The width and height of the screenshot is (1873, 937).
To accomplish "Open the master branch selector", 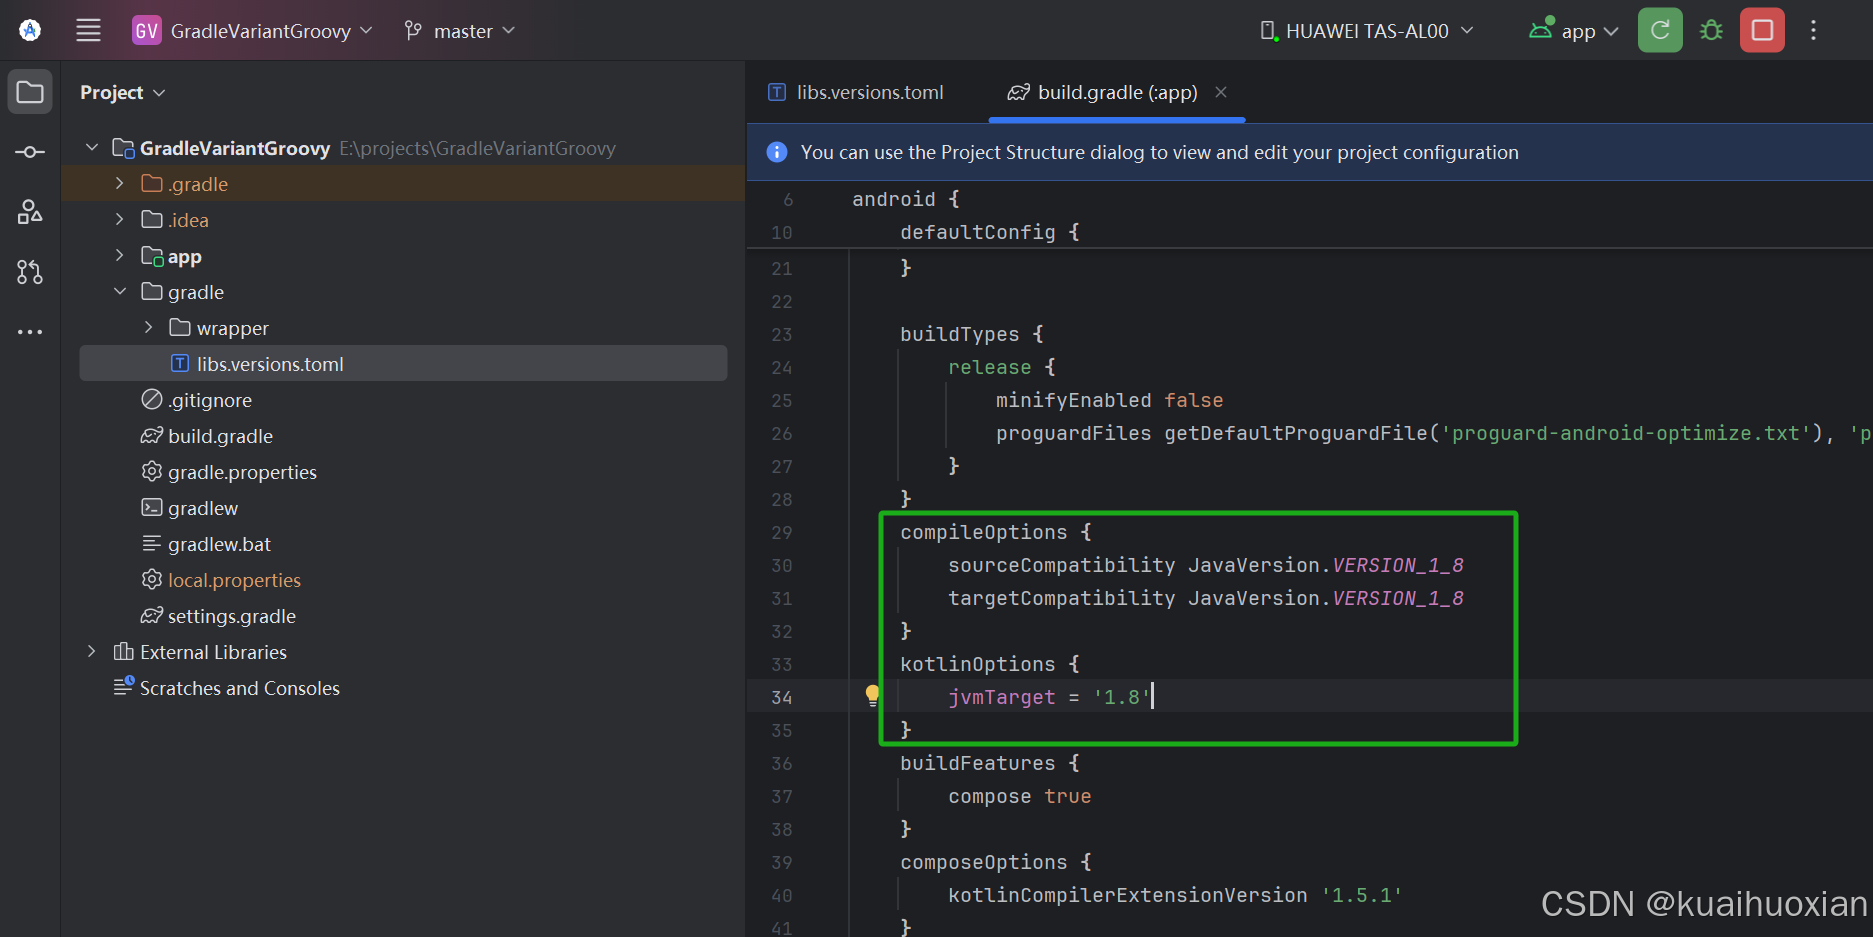I will click(x=458, y=30).
